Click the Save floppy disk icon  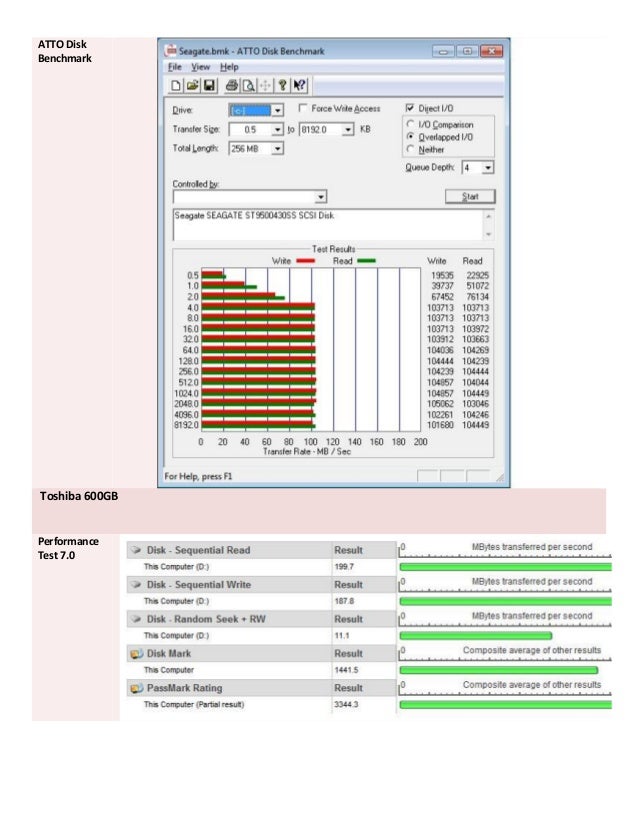point(209,85)
